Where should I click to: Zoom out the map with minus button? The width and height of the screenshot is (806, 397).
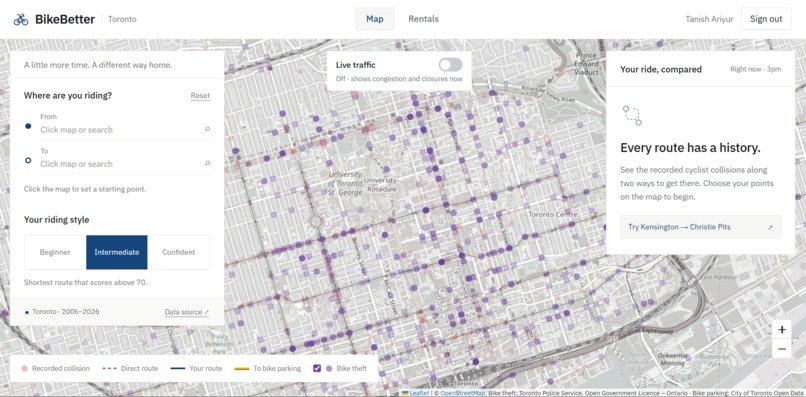click(x=782, y=349)
